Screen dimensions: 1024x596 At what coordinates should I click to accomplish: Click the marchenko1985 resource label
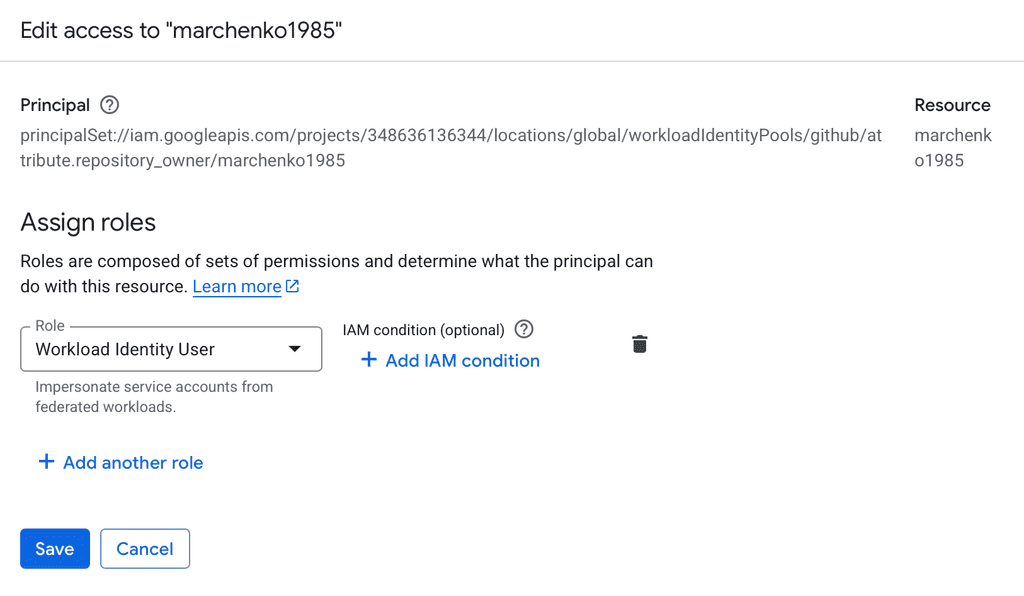[x=952, y=147]
